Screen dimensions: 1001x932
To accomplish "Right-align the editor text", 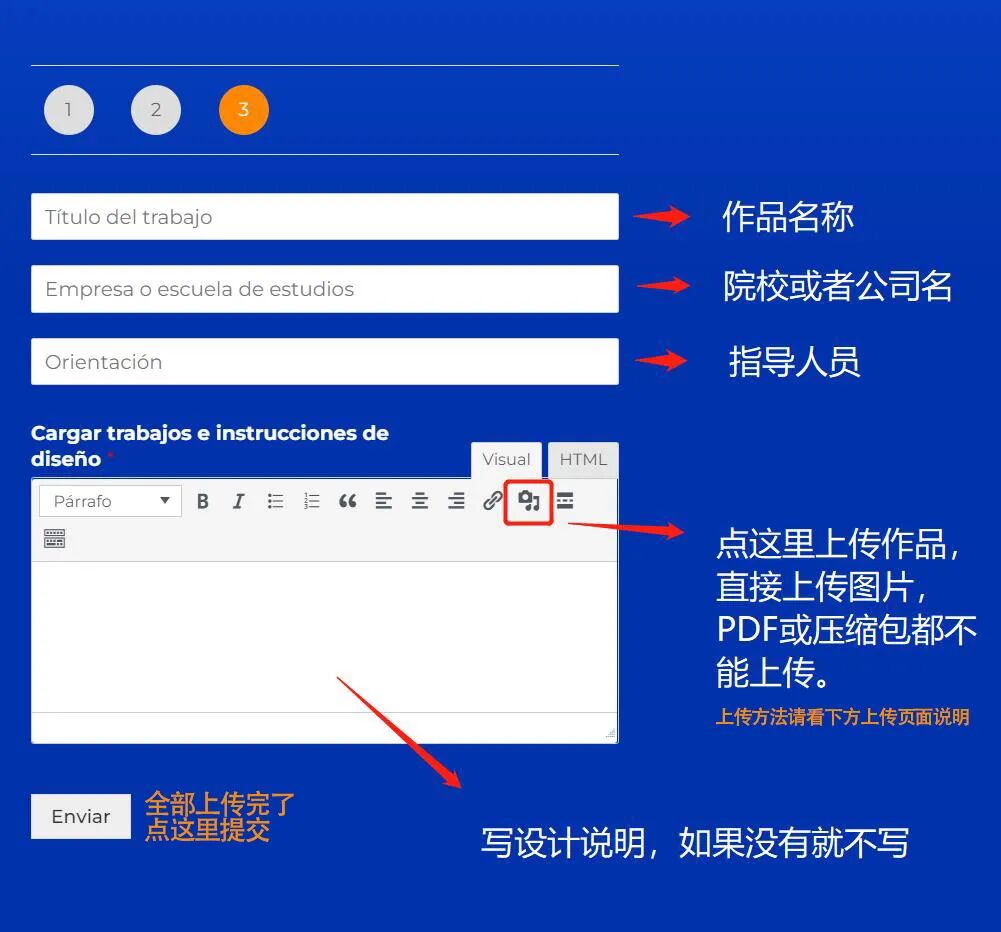I will tap(456, 500).
